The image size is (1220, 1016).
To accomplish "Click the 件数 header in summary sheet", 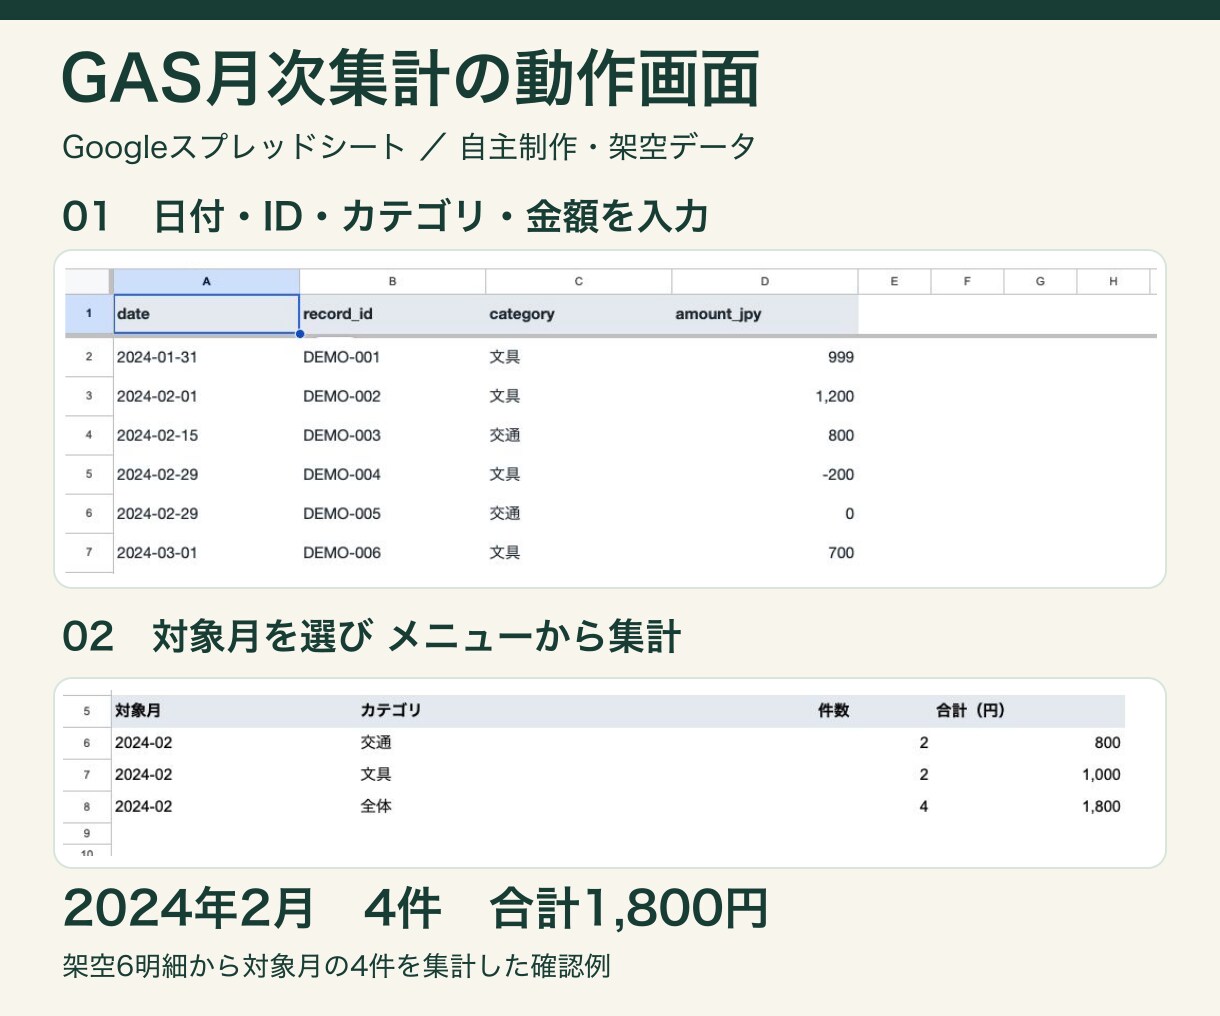I will tap(873, 711).
